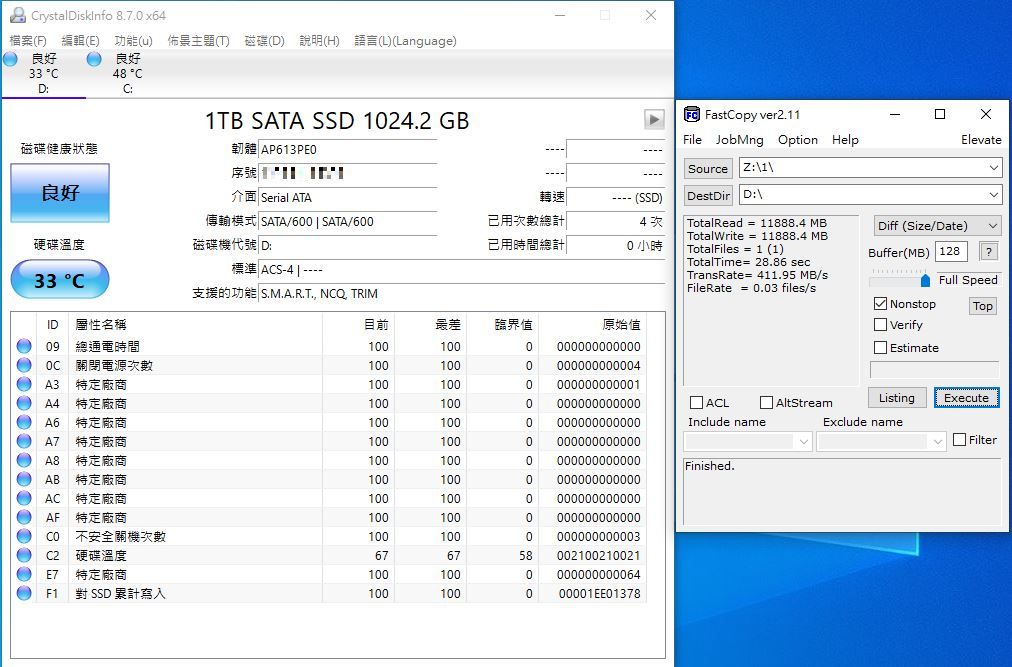Click status orb for attribute A7
Viewport: 1012px width, 667px height.
tap(24, 441)
